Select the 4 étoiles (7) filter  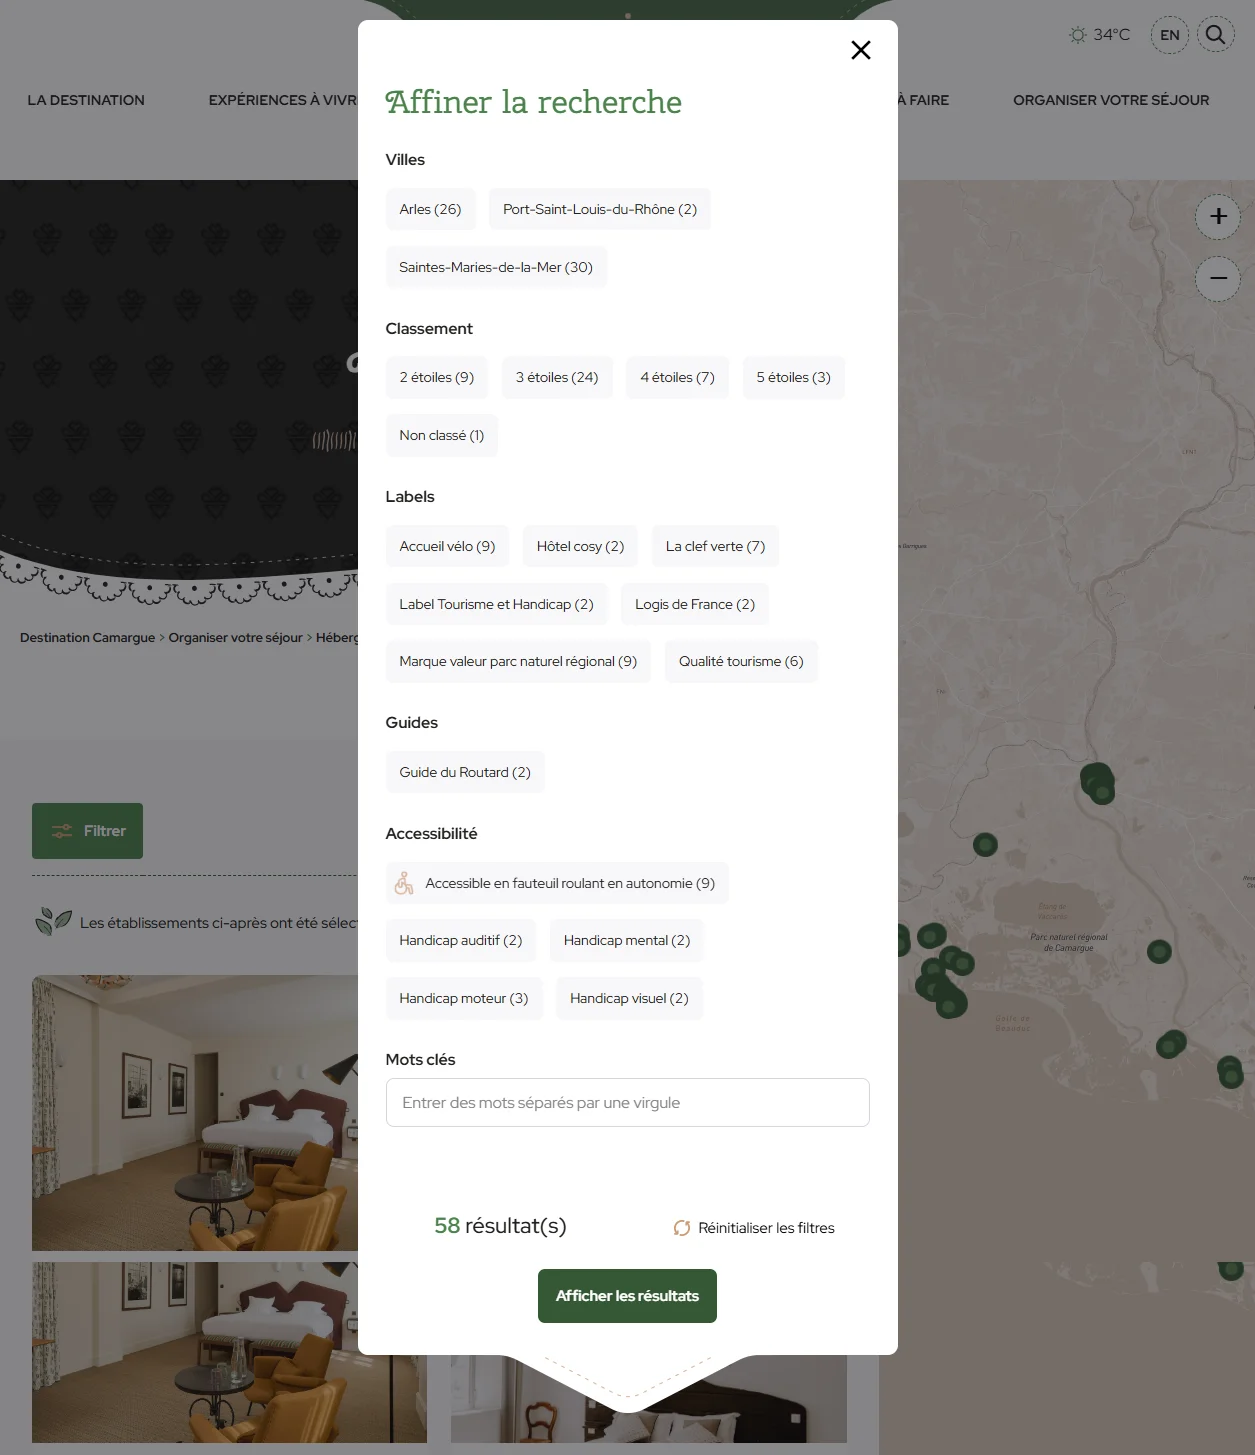(678, 377)
